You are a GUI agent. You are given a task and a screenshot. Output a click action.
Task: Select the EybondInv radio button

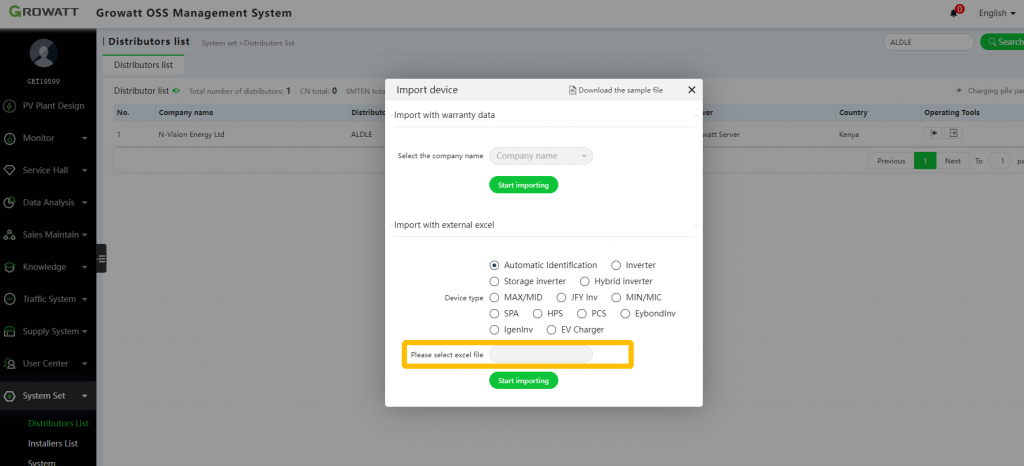tap(625, 313)
